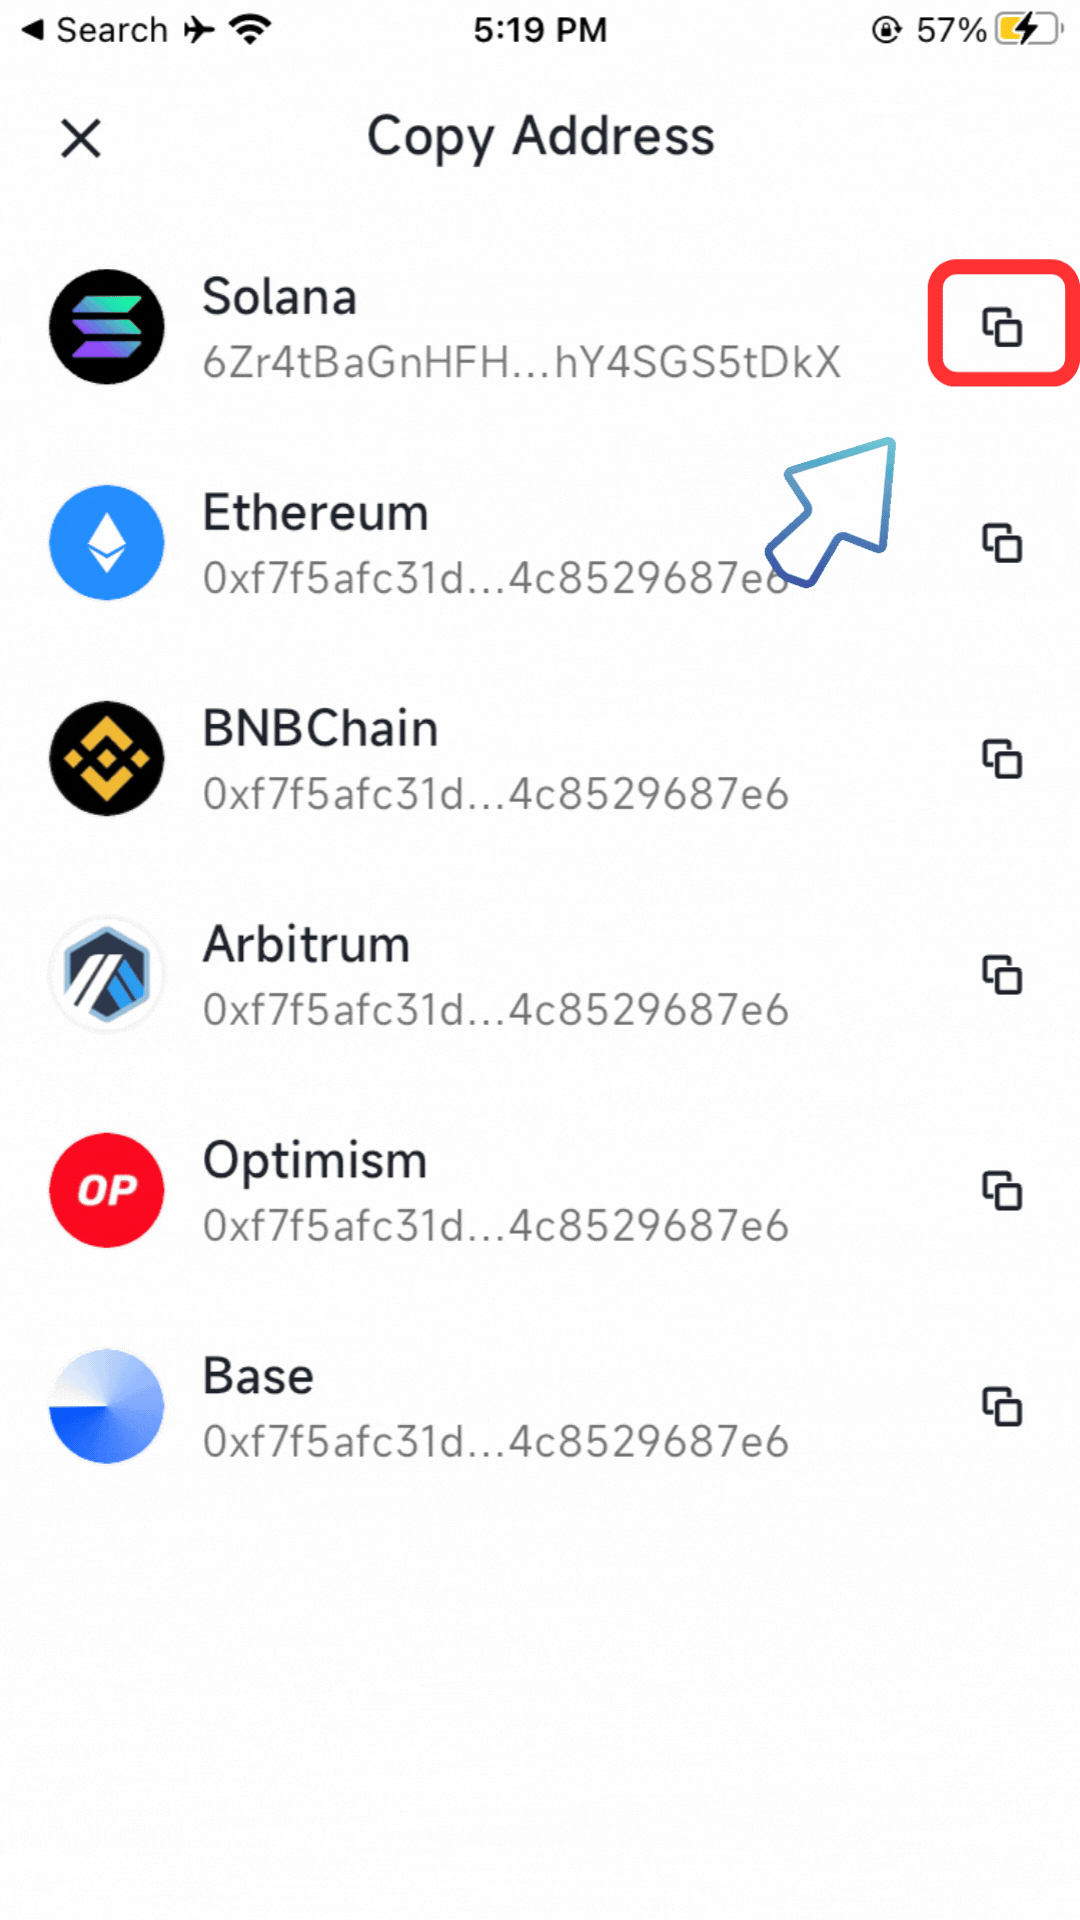This screenshot has width=1080, height=1920.
Task: Select the Solana network name
Action: pyautogui.click(x=279, y=297)
